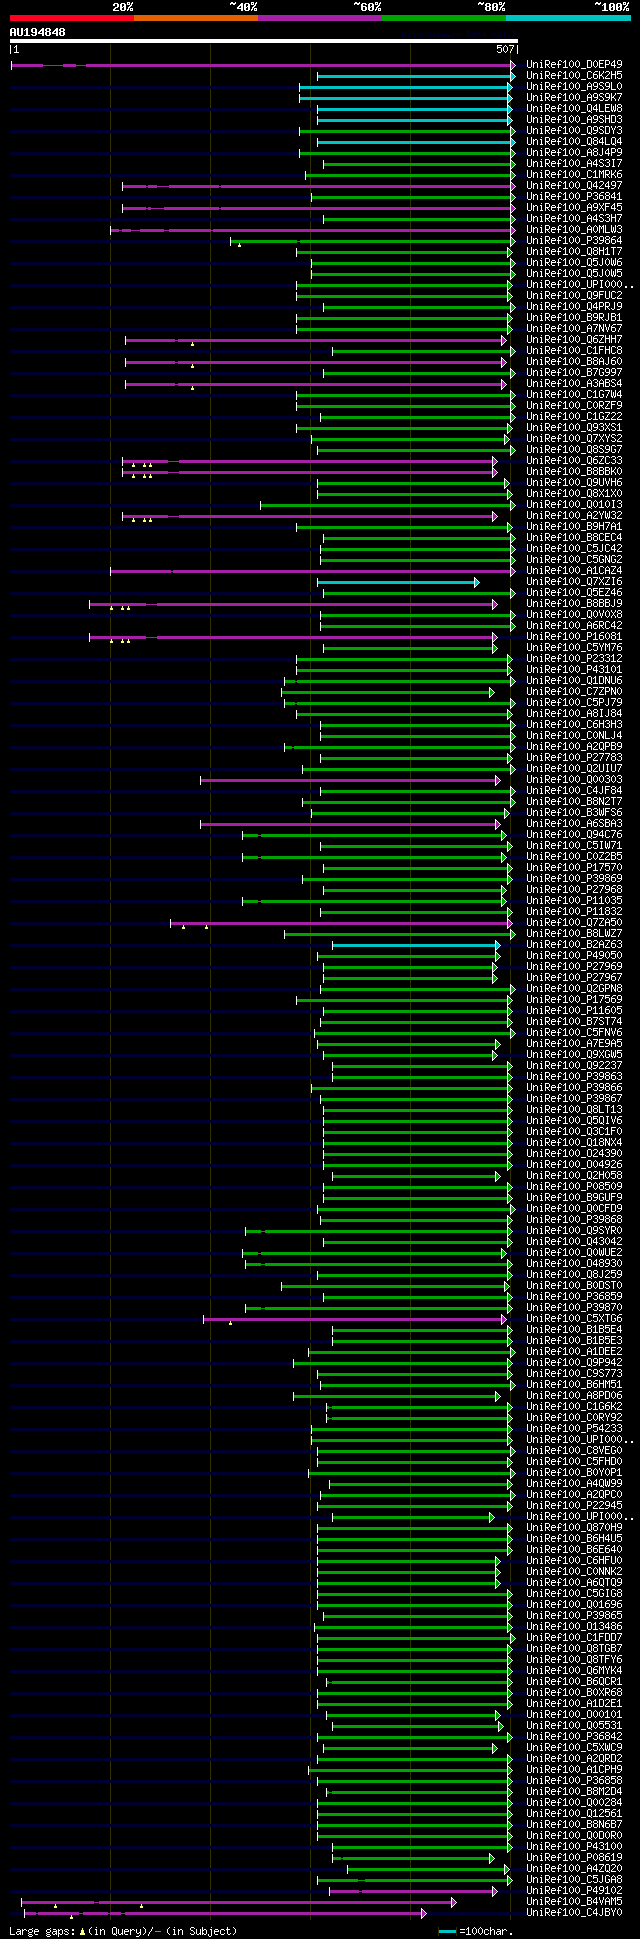Click the cyan alignment bar for UniRef100_B2AZ63
The image size is (640, 1939).
tap(416, 945)
